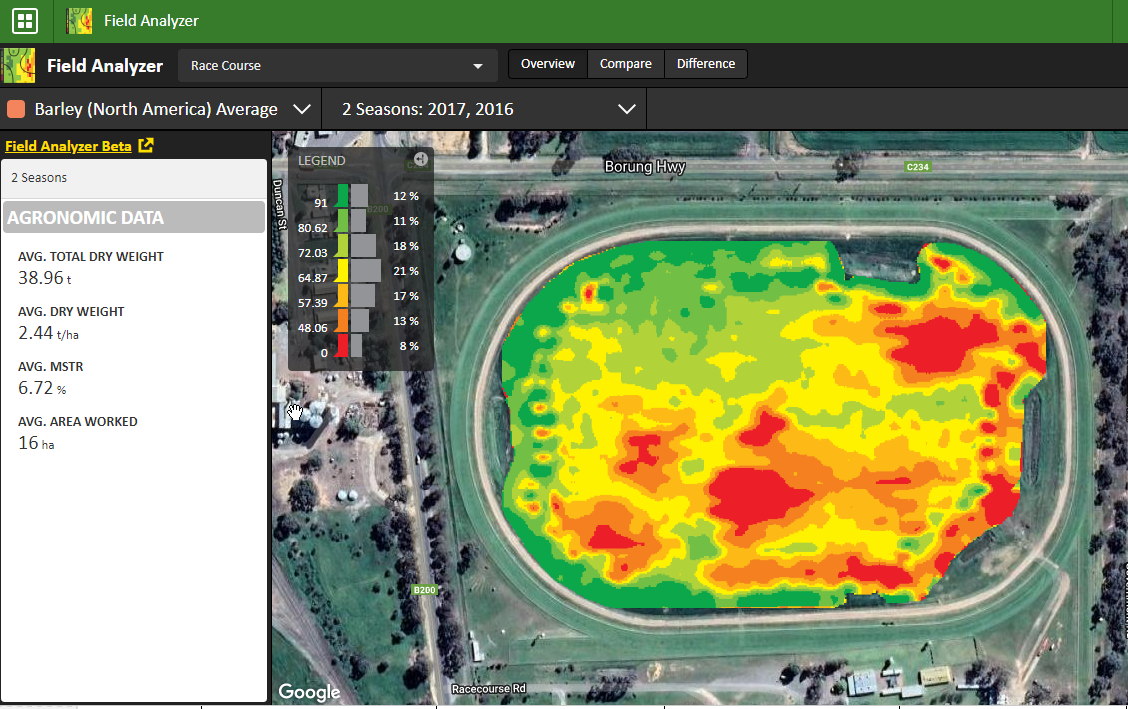
Task: Click the Field Analyzer logo beside the title
Action: pyautogui.click(x=18, y=65)
